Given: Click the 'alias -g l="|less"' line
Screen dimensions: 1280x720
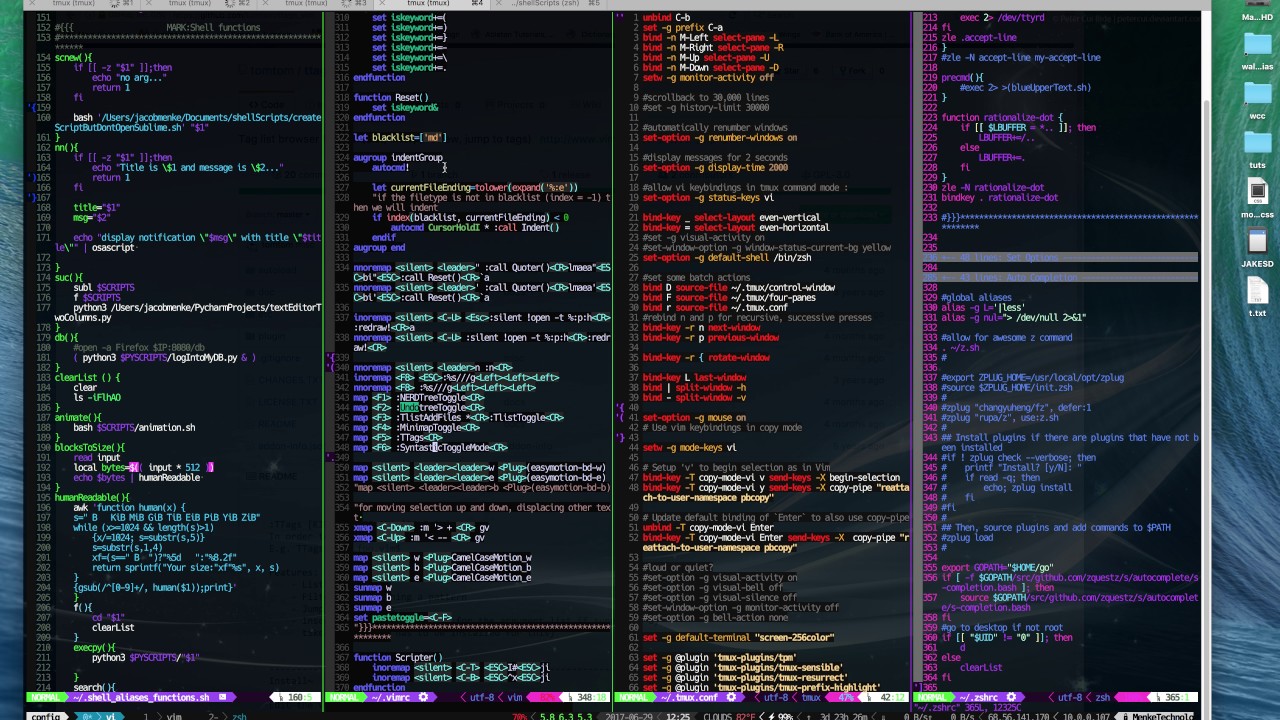Looking at the screenshot, I should pyautogui.click(x=984, y=308).
